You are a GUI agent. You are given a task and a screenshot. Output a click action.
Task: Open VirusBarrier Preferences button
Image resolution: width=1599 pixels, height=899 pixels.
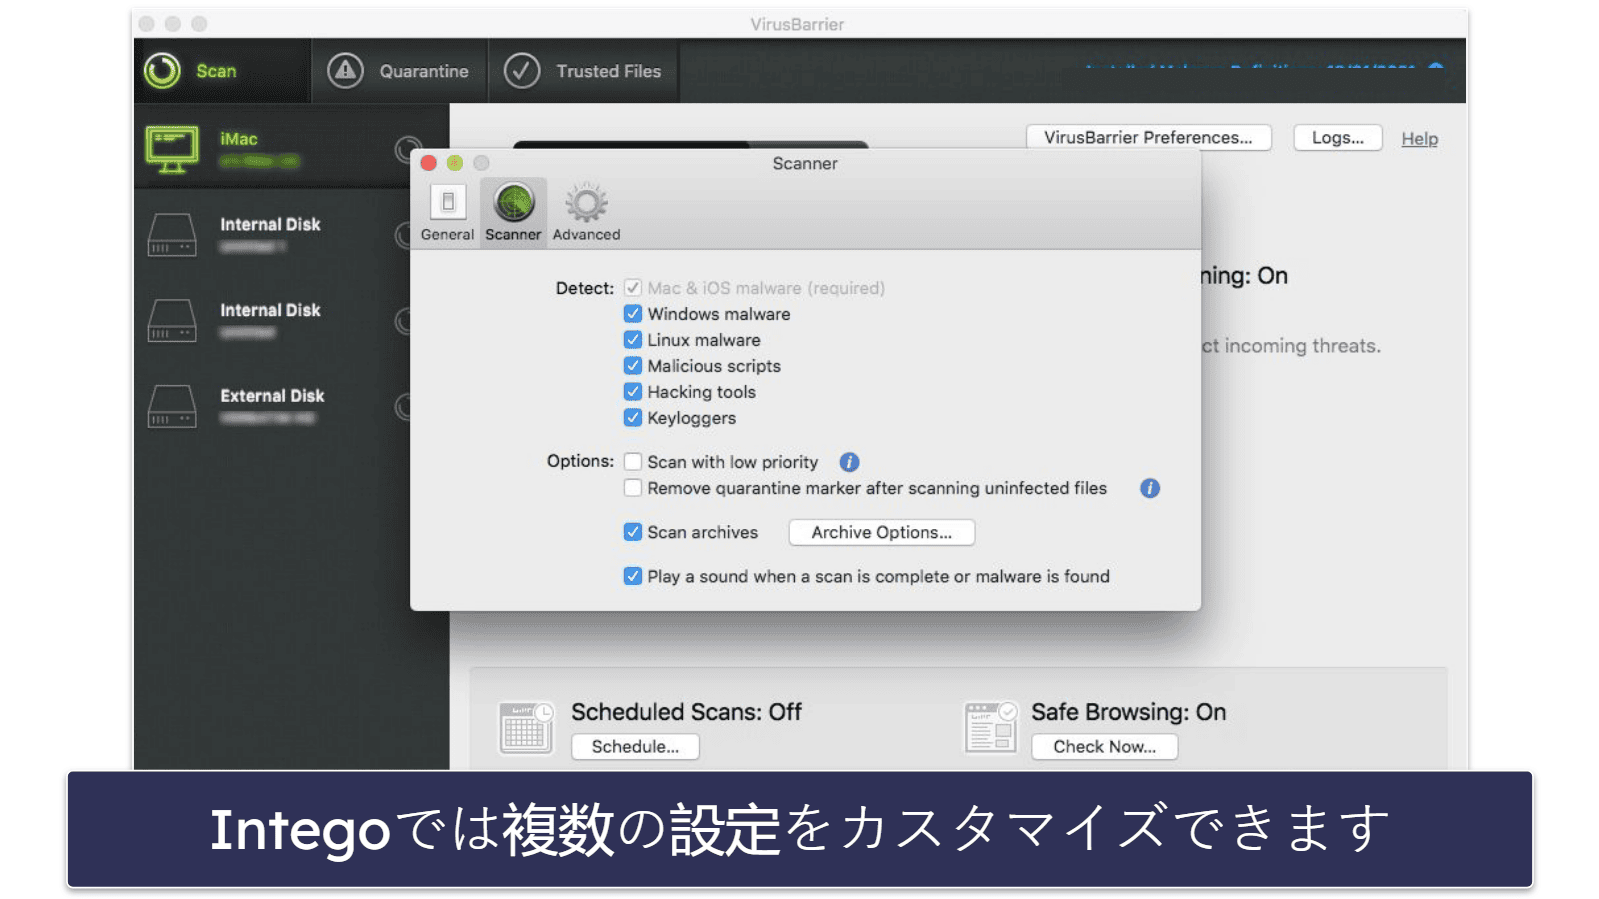(x=1148, y=138)
